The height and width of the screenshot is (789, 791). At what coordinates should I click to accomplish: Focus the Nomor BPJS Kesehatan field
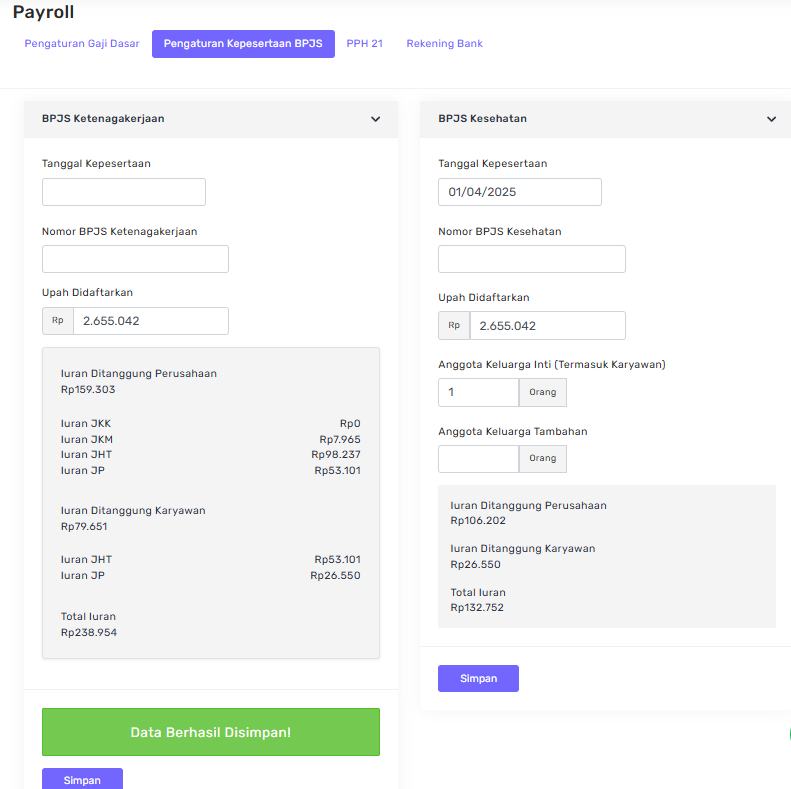531,259
